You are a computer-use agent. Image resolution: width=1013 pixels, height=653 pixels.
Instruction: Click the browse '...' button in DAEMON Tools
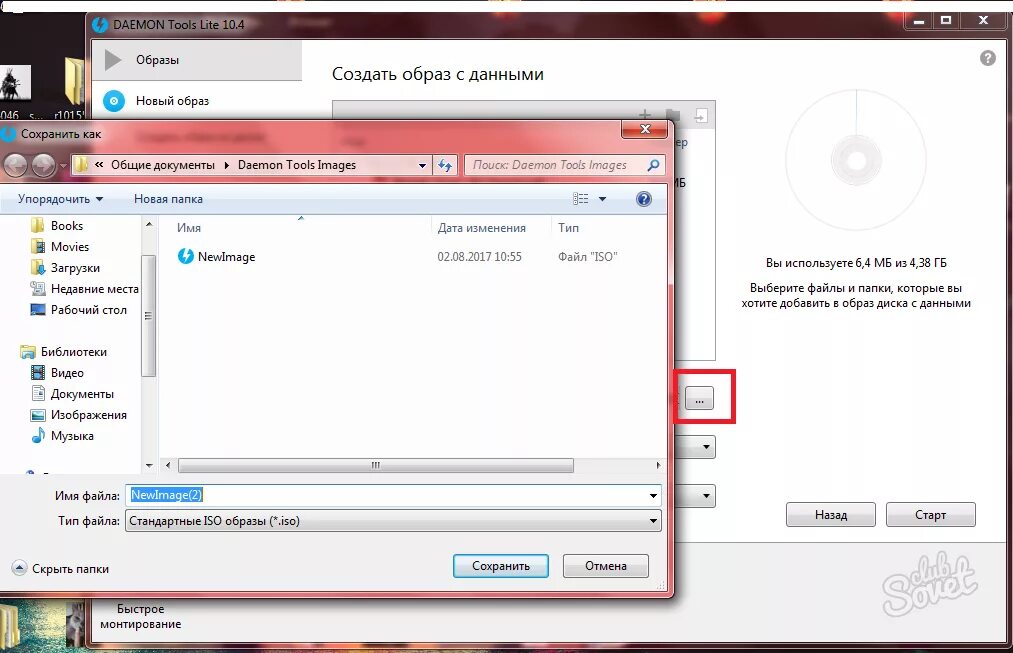699,397
